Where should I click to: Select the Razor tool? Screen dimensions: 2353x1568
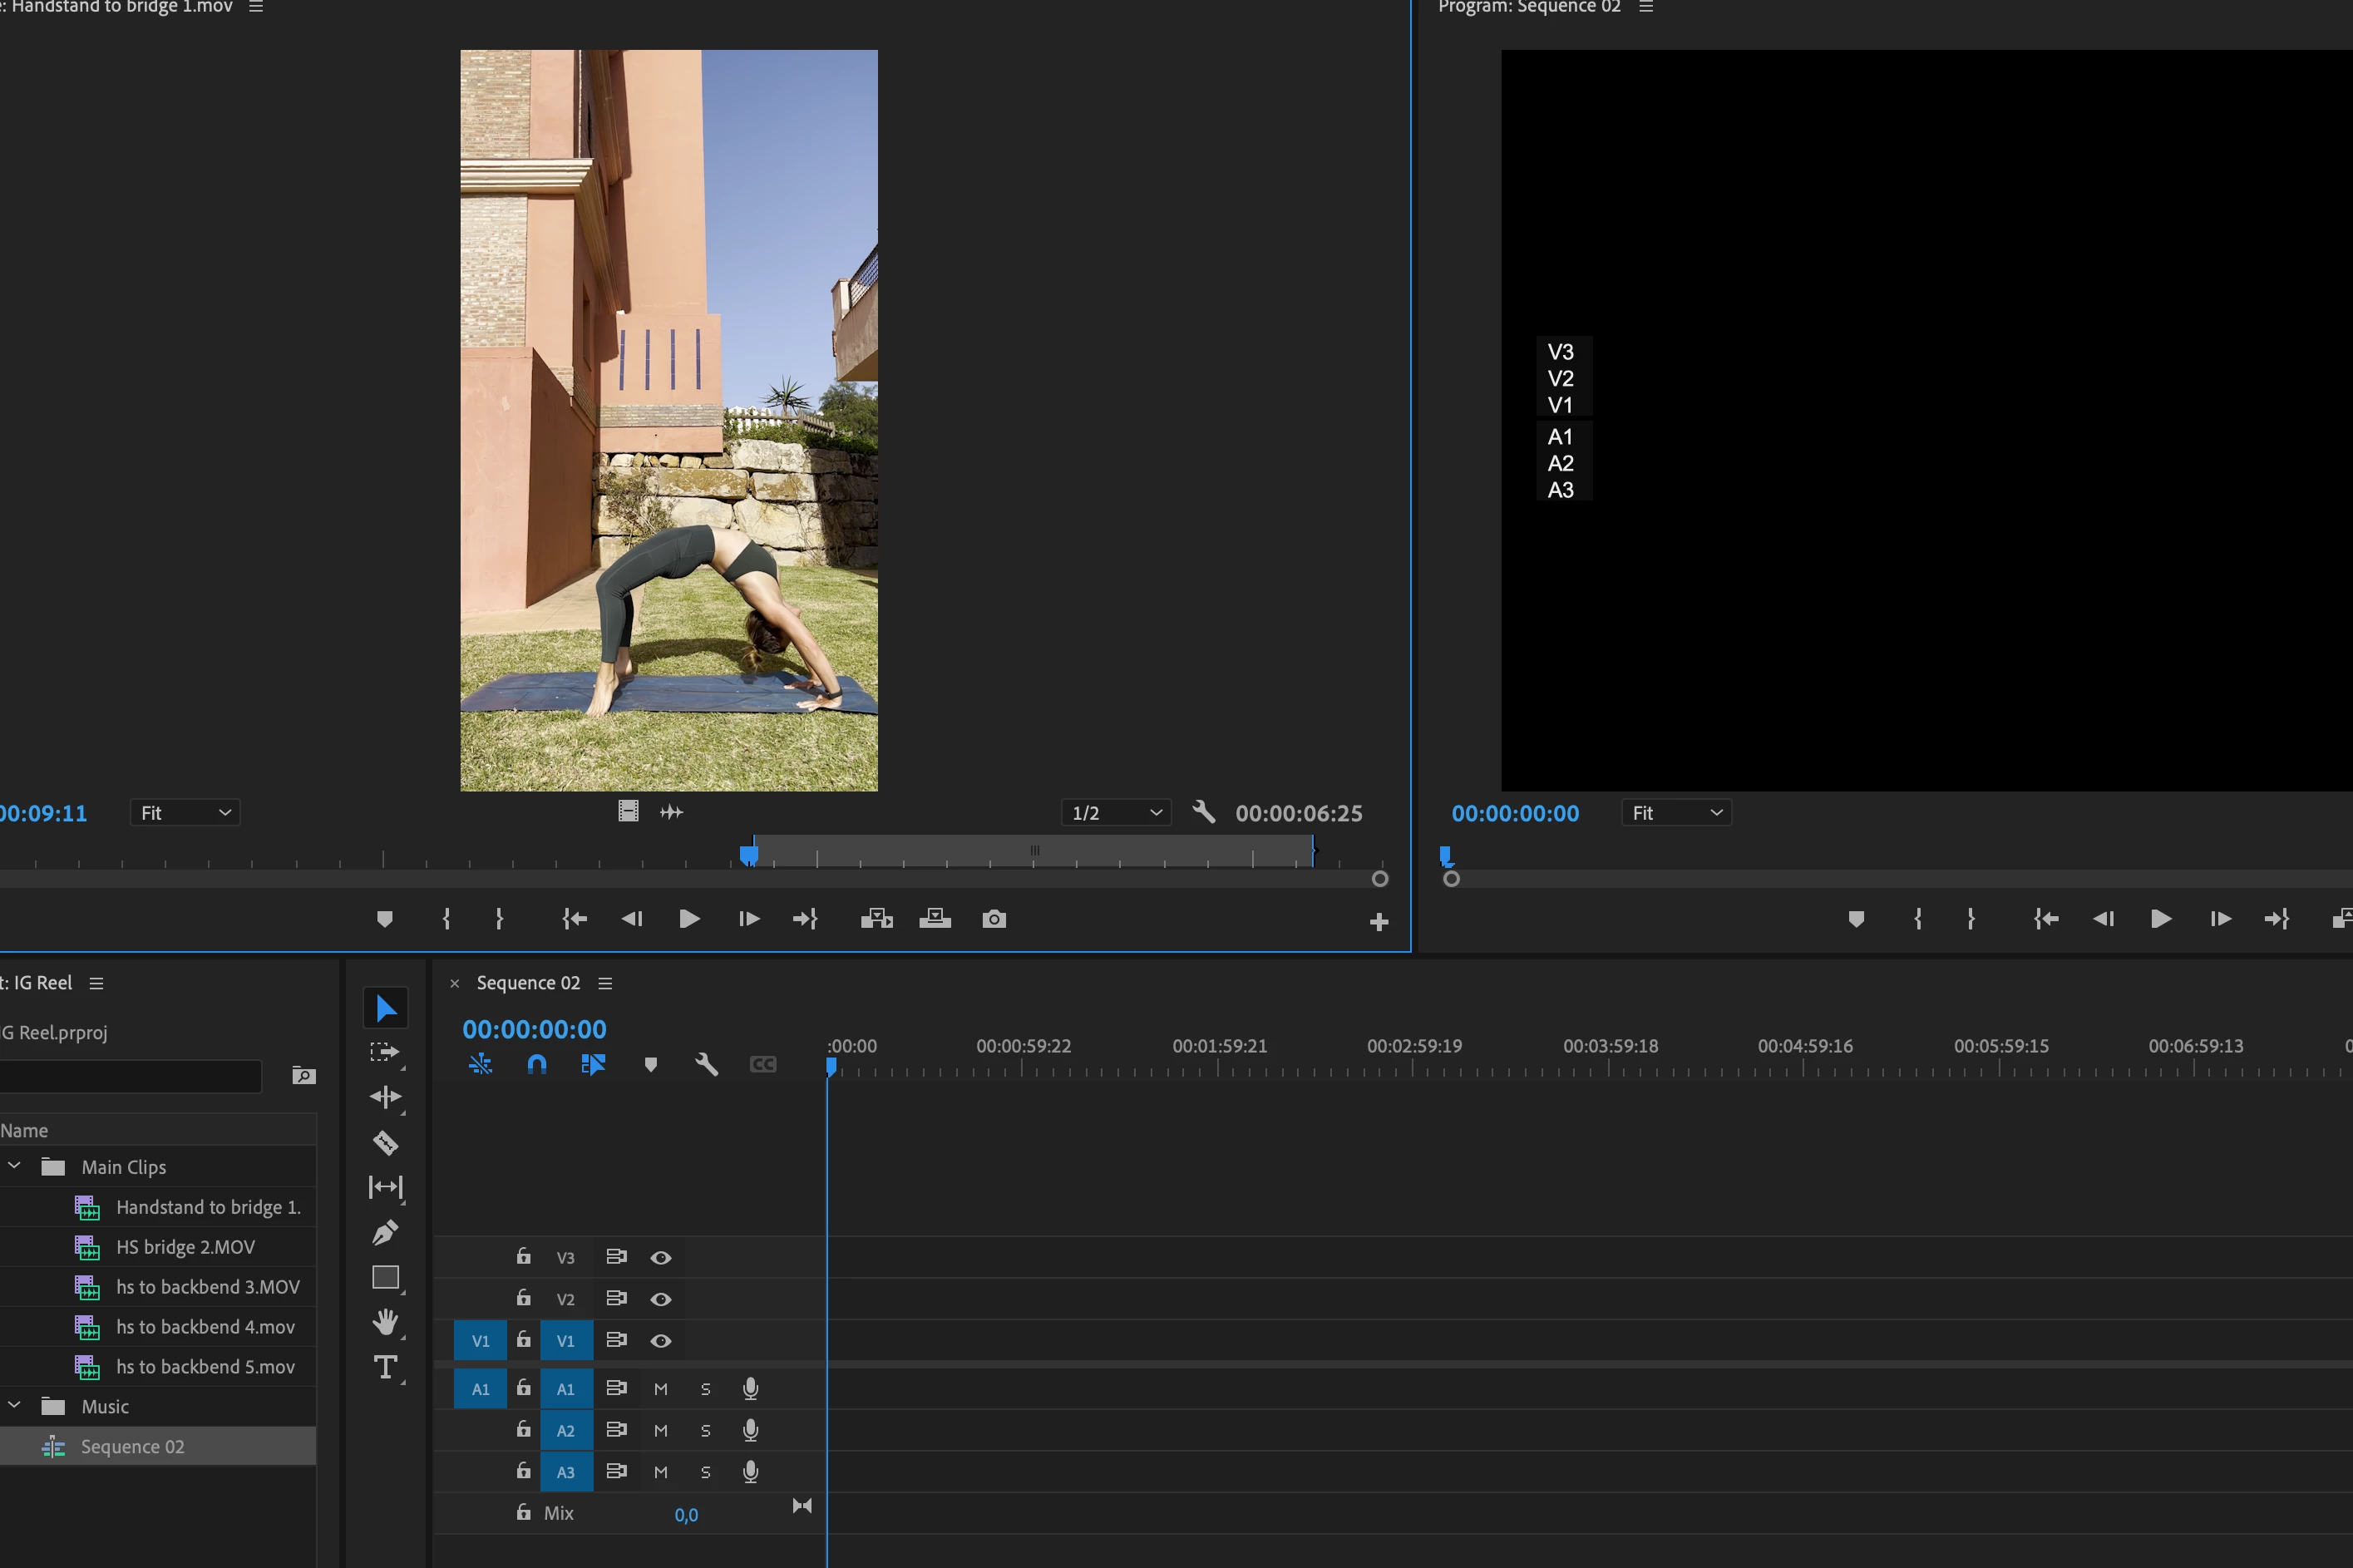point(385,1143)
